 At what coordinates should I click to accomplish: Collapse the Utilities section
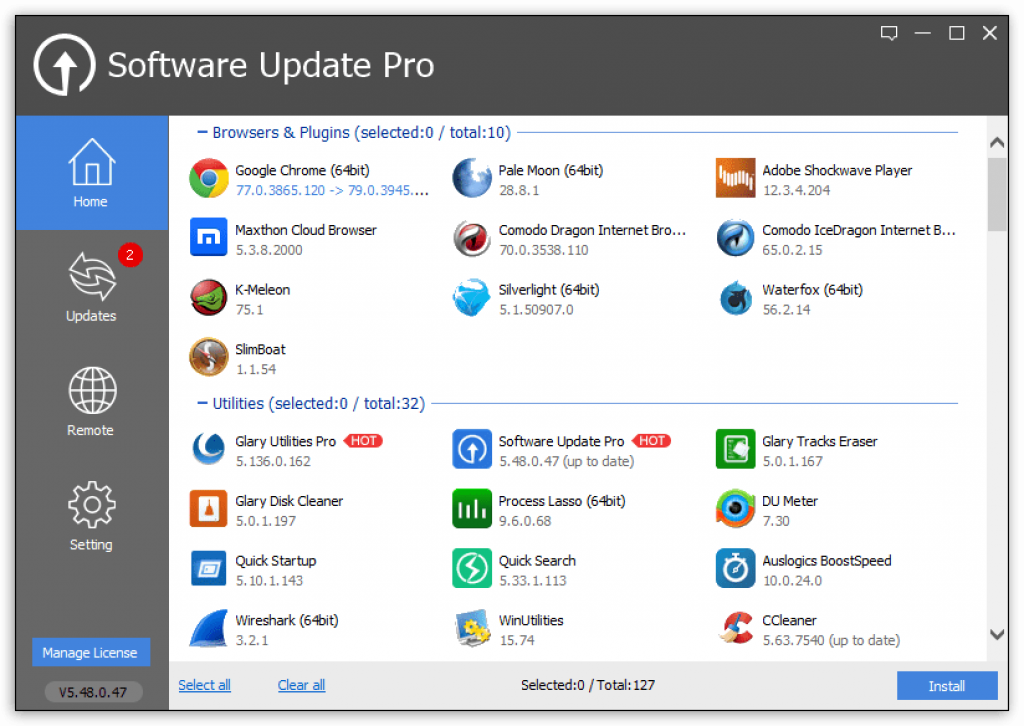pyautogui.click(x=202, y=403)
